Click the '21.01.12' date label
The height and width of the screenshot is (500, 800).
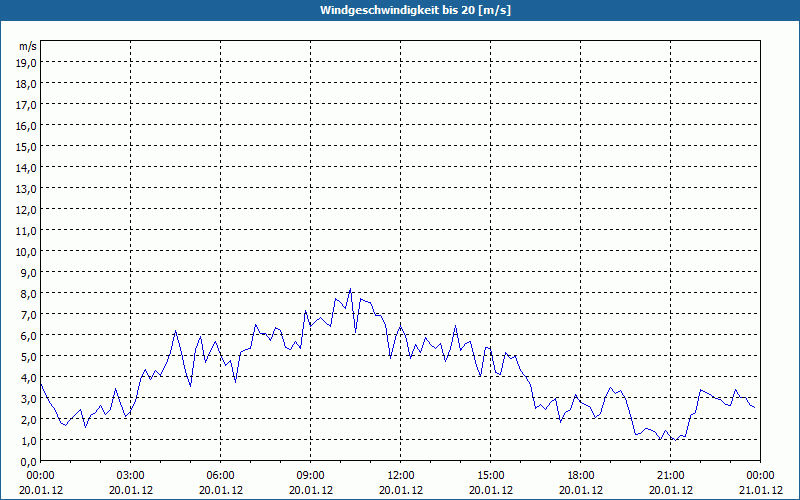[x=760, y=490]
